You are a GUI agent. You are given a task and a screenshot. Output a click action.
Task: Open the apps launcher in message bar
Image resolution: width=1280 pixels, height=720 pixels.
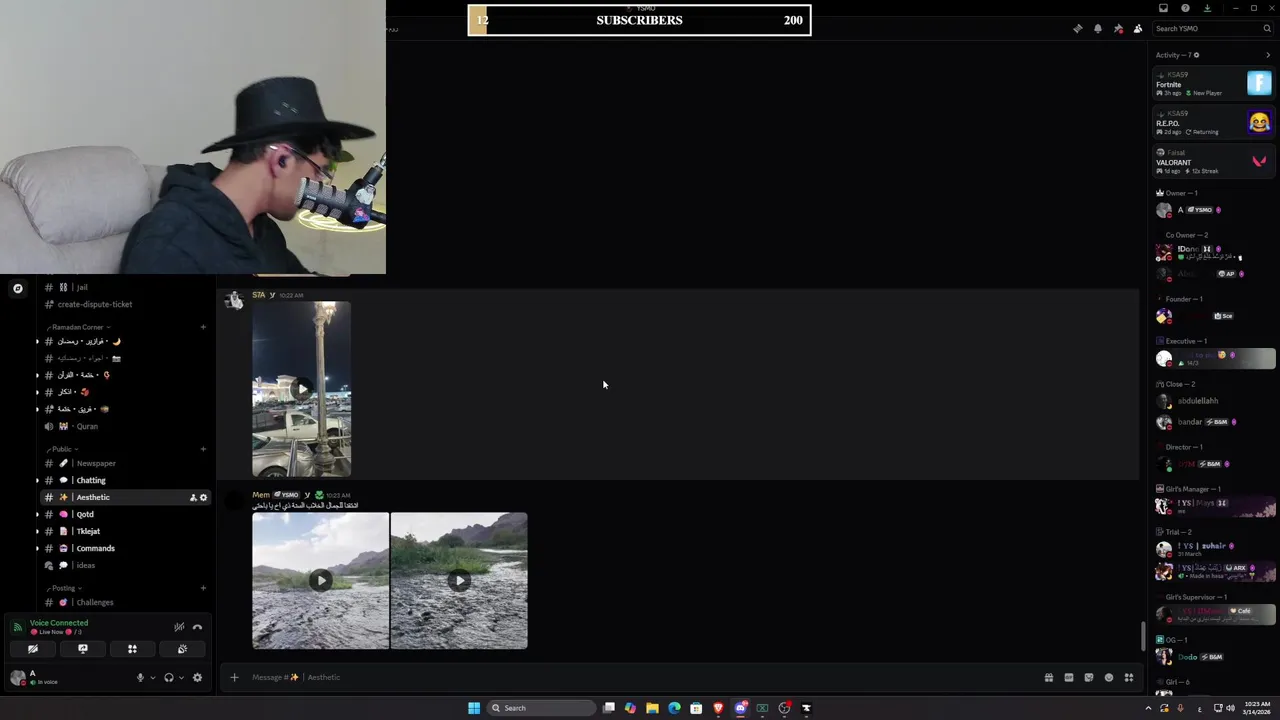(x=1128, y=677)
